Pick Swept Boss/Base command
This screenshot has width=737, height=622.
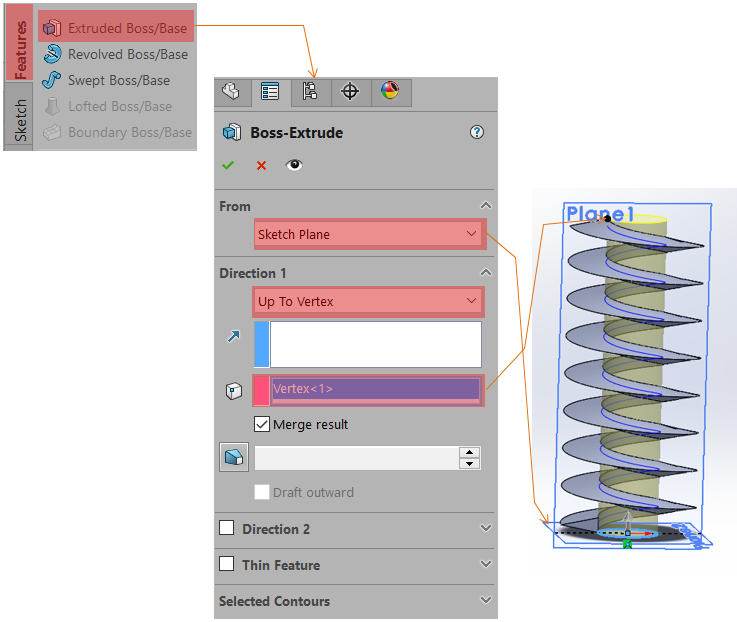106,80
